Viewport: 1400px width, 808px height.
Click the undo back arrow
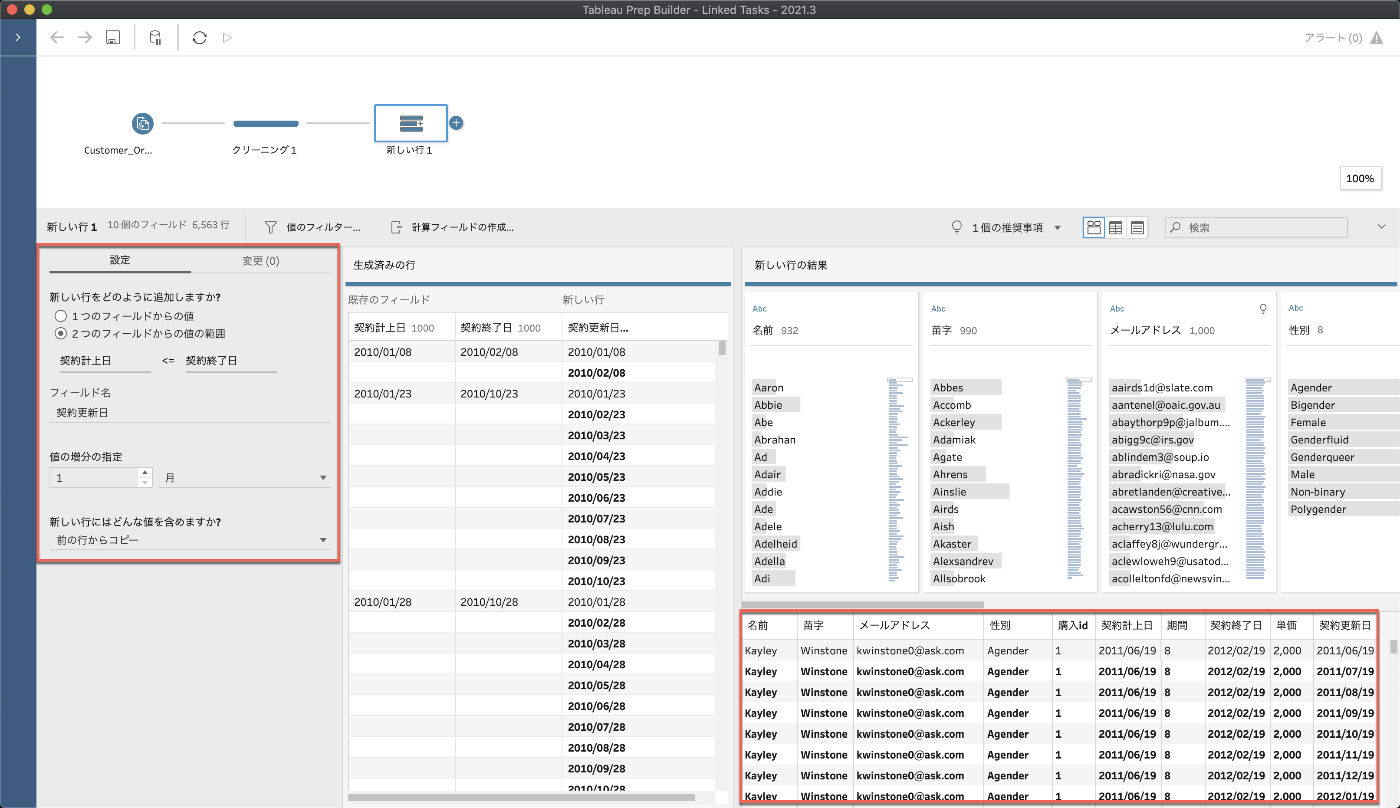click(x=57, y=37)
